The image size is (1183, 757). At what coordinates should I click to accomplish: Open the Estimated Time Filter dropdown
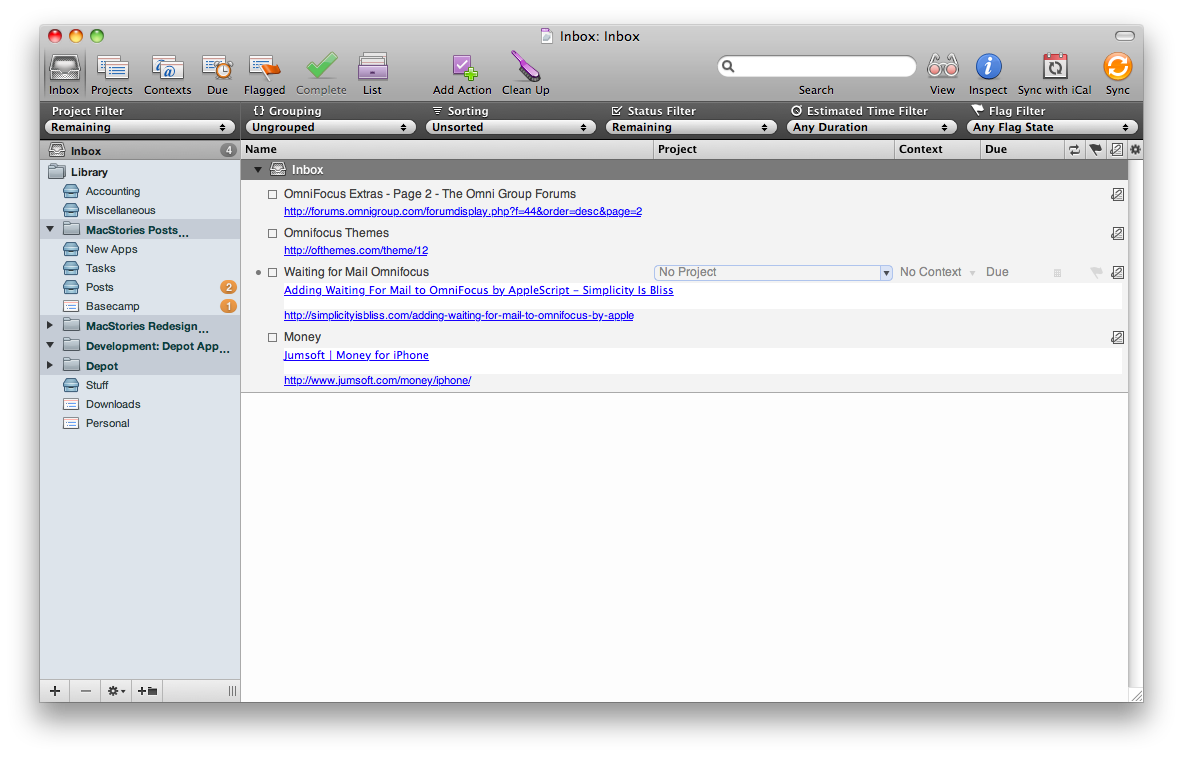(871, 127)
